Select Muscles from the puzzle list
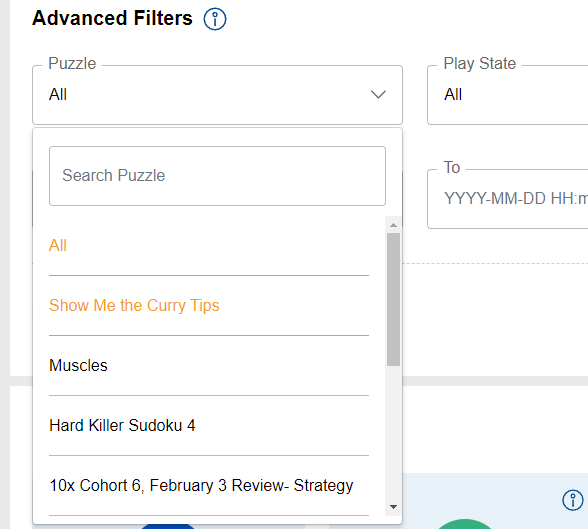588x529 pixels. tap(209, 366)
